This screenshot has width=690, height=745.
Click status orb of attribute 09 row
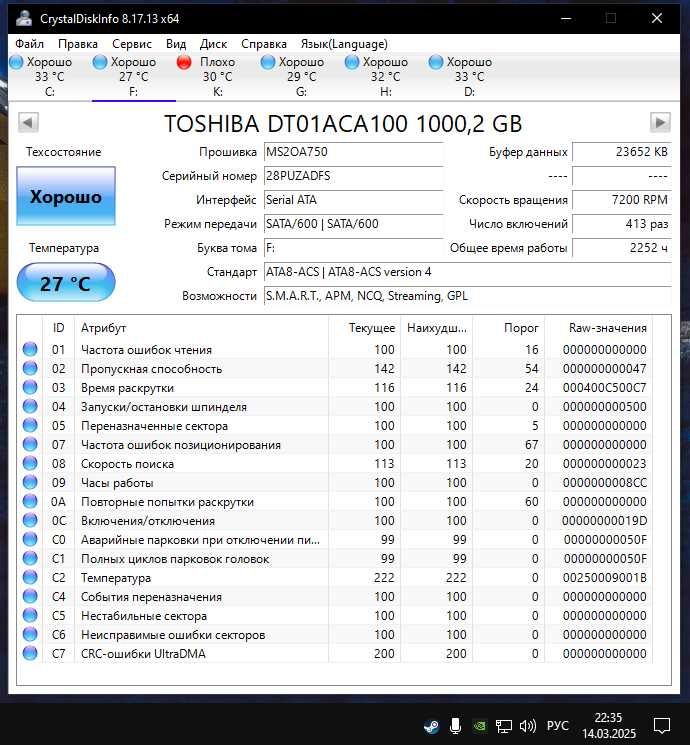coord(30,482)
